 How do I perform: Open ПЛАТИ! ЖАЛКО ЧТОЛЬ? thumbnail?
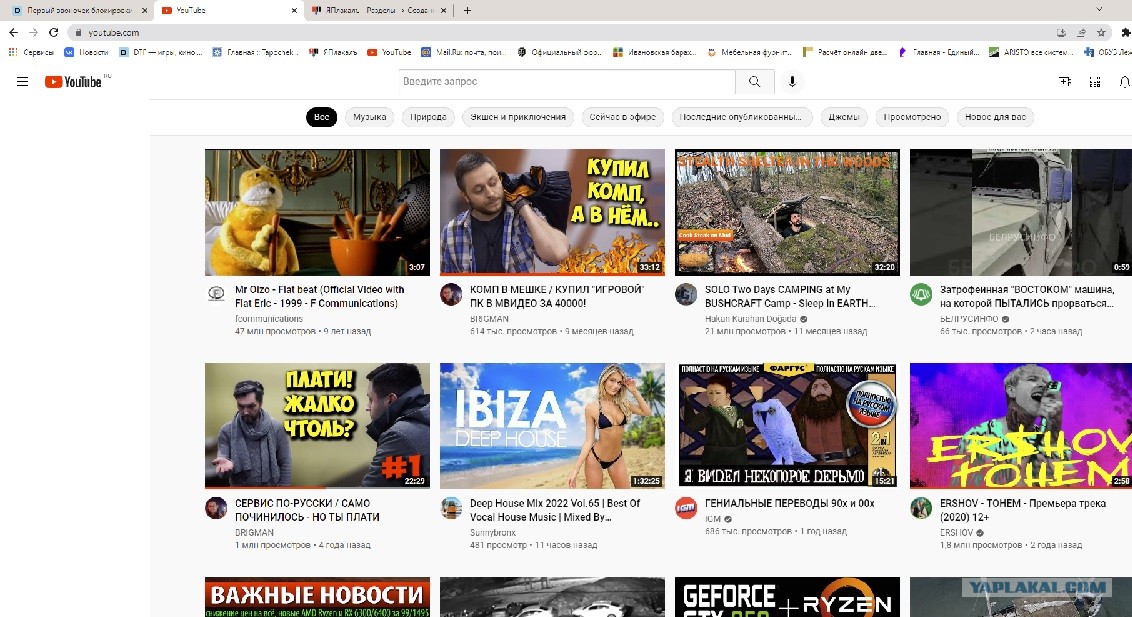pos(317,426)
